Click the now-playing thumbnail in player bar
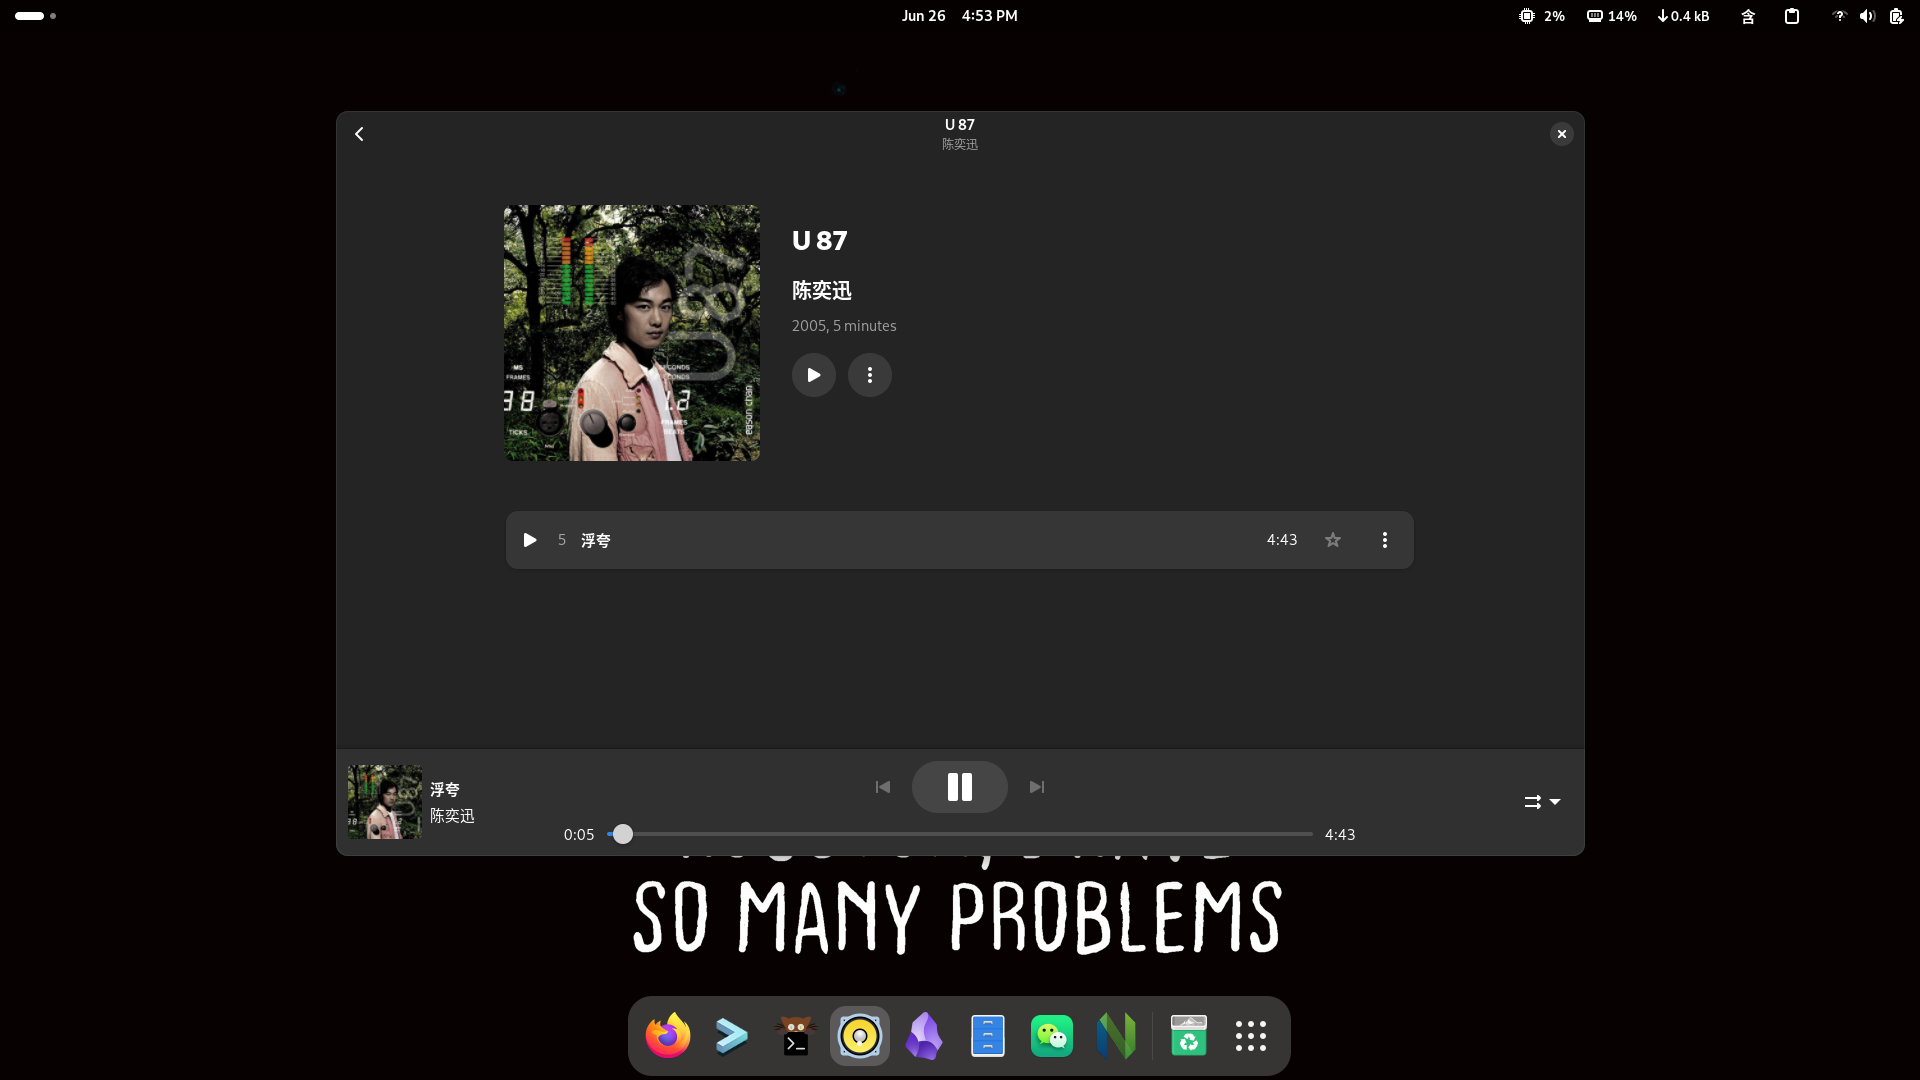1920x1080 pixels. tap(385, 802)
